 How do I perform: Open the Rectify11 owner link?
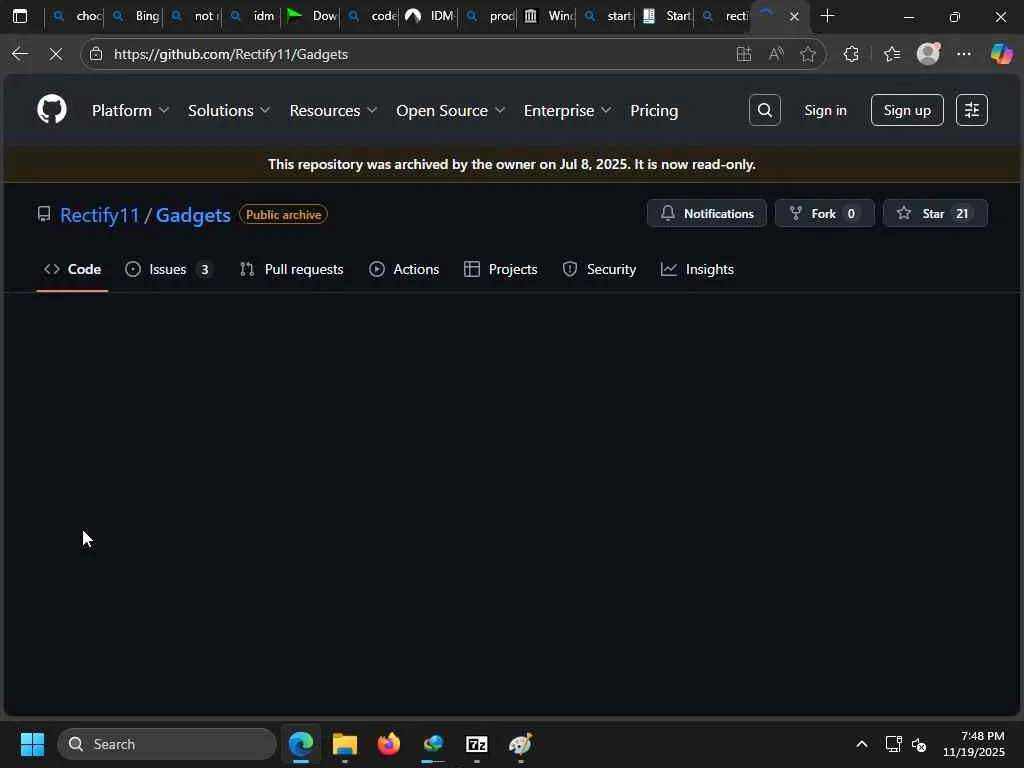(100, 215)
